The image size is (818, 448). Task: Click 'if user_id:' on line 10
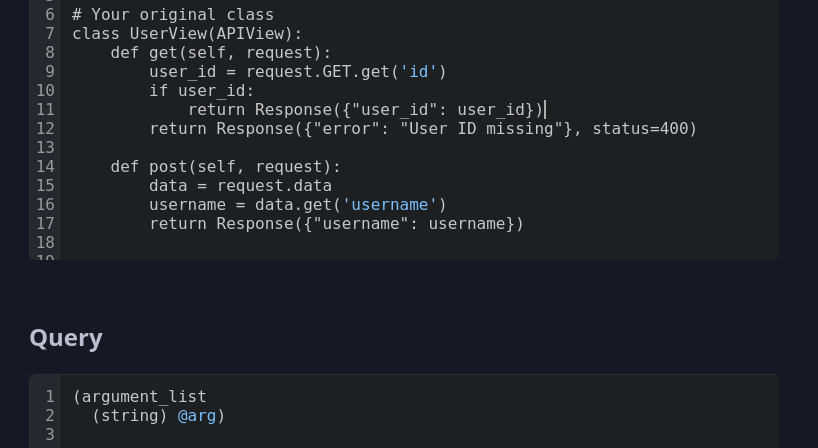pos(202,91)
